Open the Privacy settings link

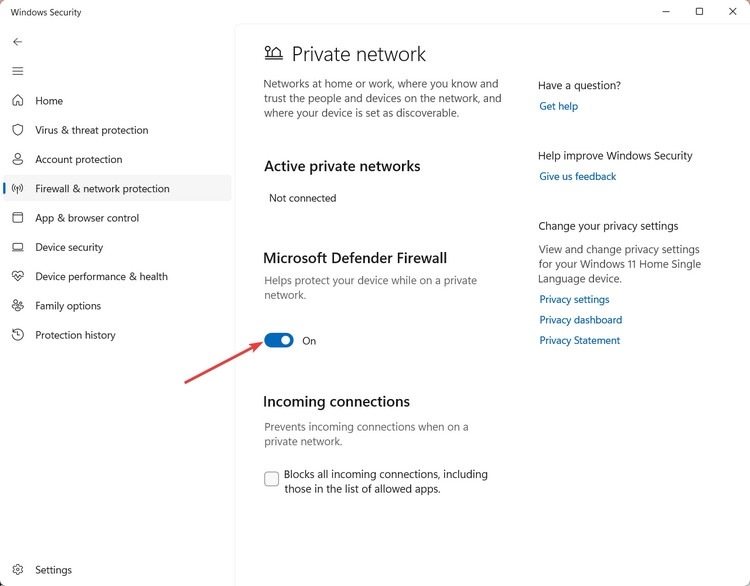click(574, 299)
